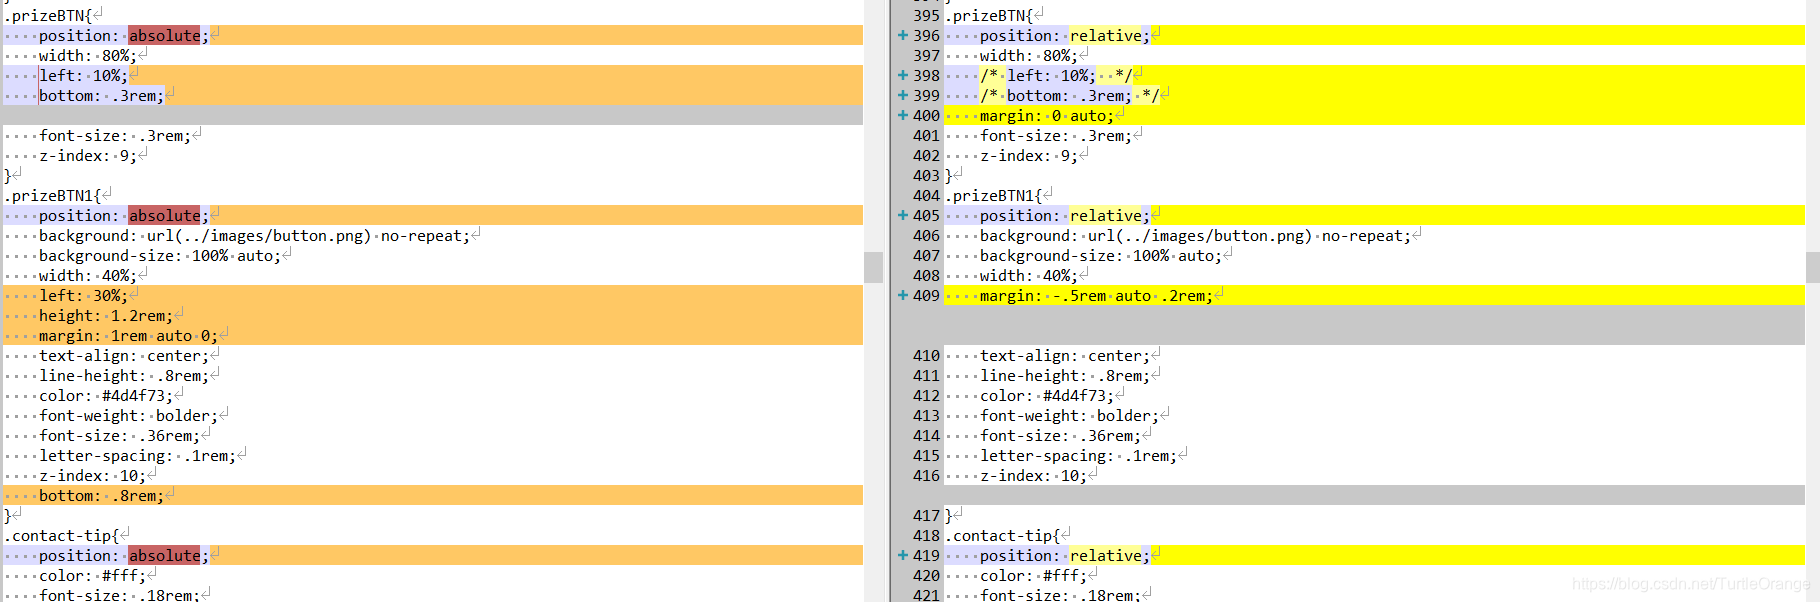This screenshot has height=602, width=1820.
Task: Click 'z-index: 10;' on line 416
Action: [1033, 475]
